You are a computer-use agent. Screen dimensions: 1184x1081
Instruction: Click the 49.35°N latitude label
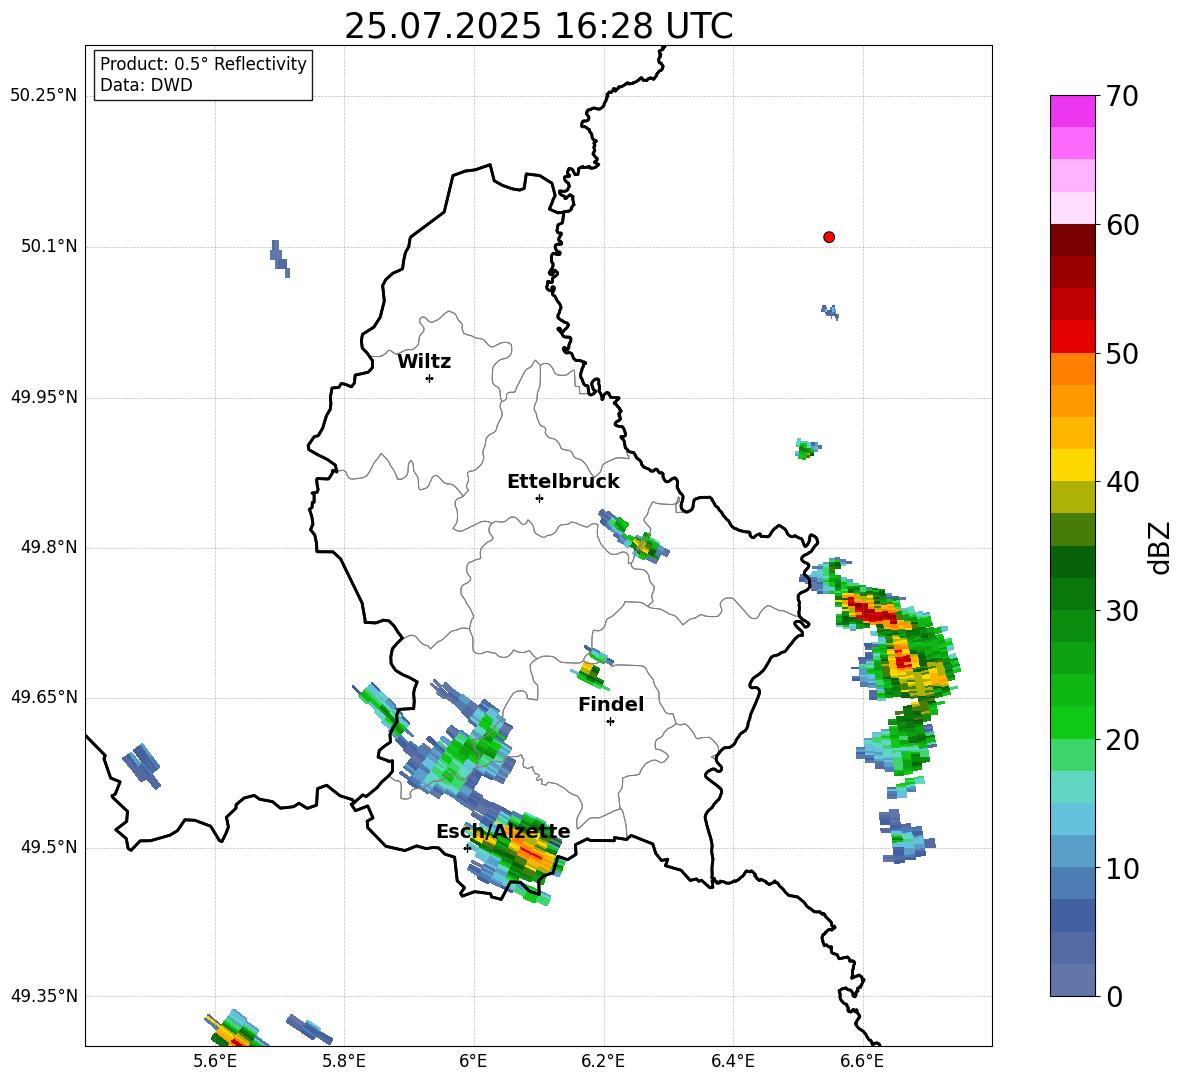pyautogui.click(x=44, y=996)
